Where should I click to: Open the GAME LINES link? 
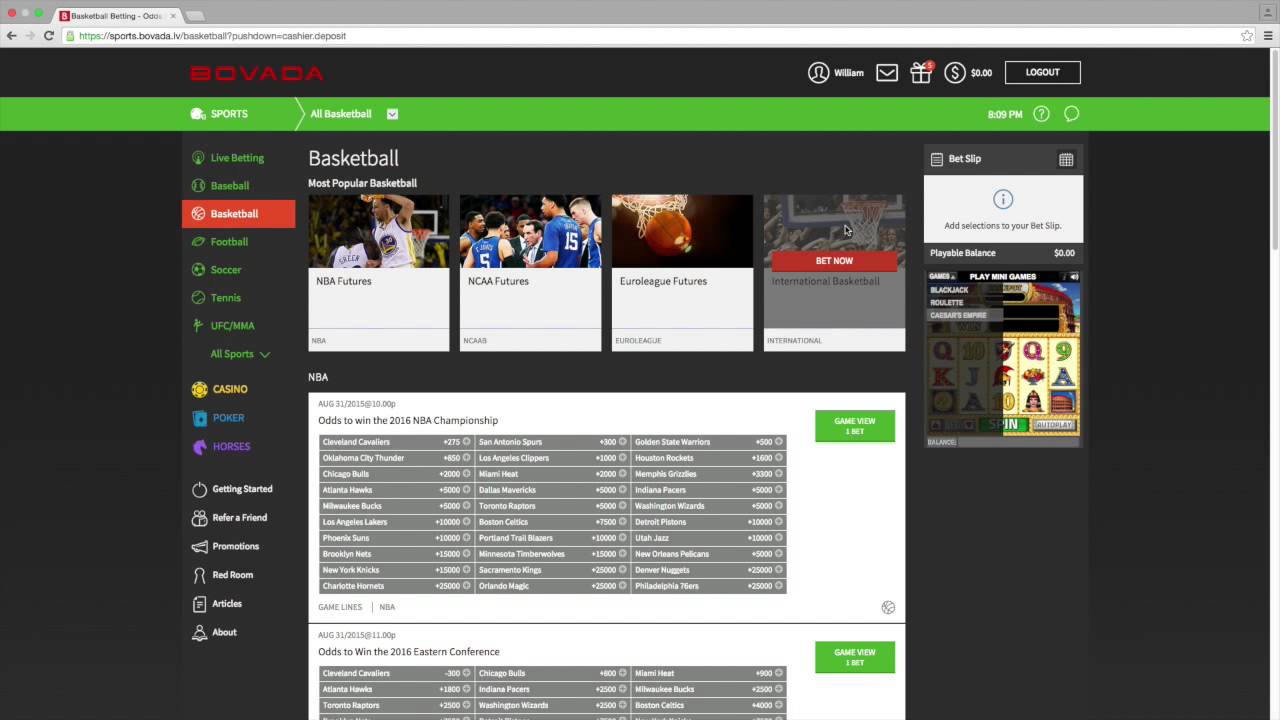tap(340, 607)
